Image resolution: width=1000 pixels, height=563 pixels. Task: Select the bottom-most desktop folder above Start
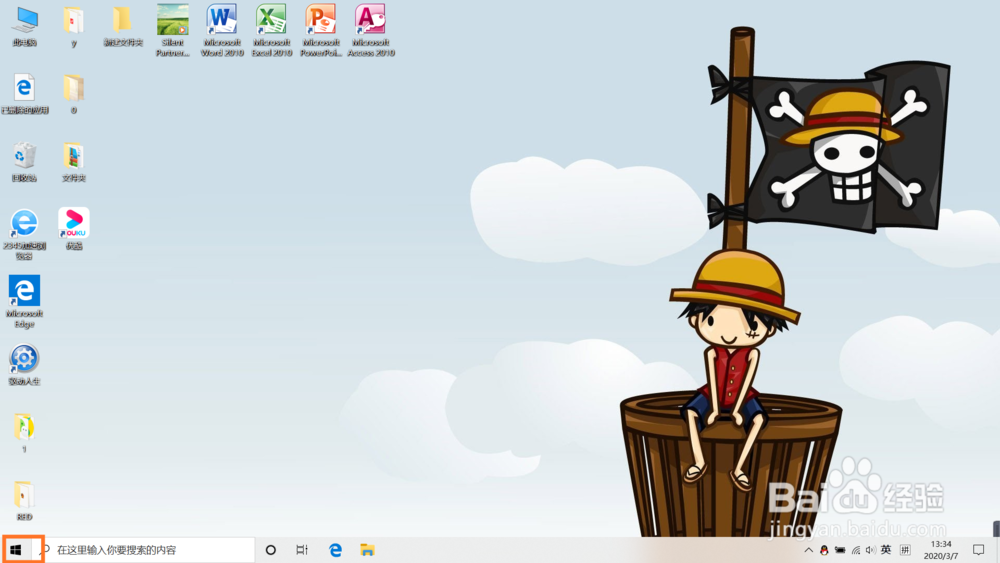pos(24,501)
